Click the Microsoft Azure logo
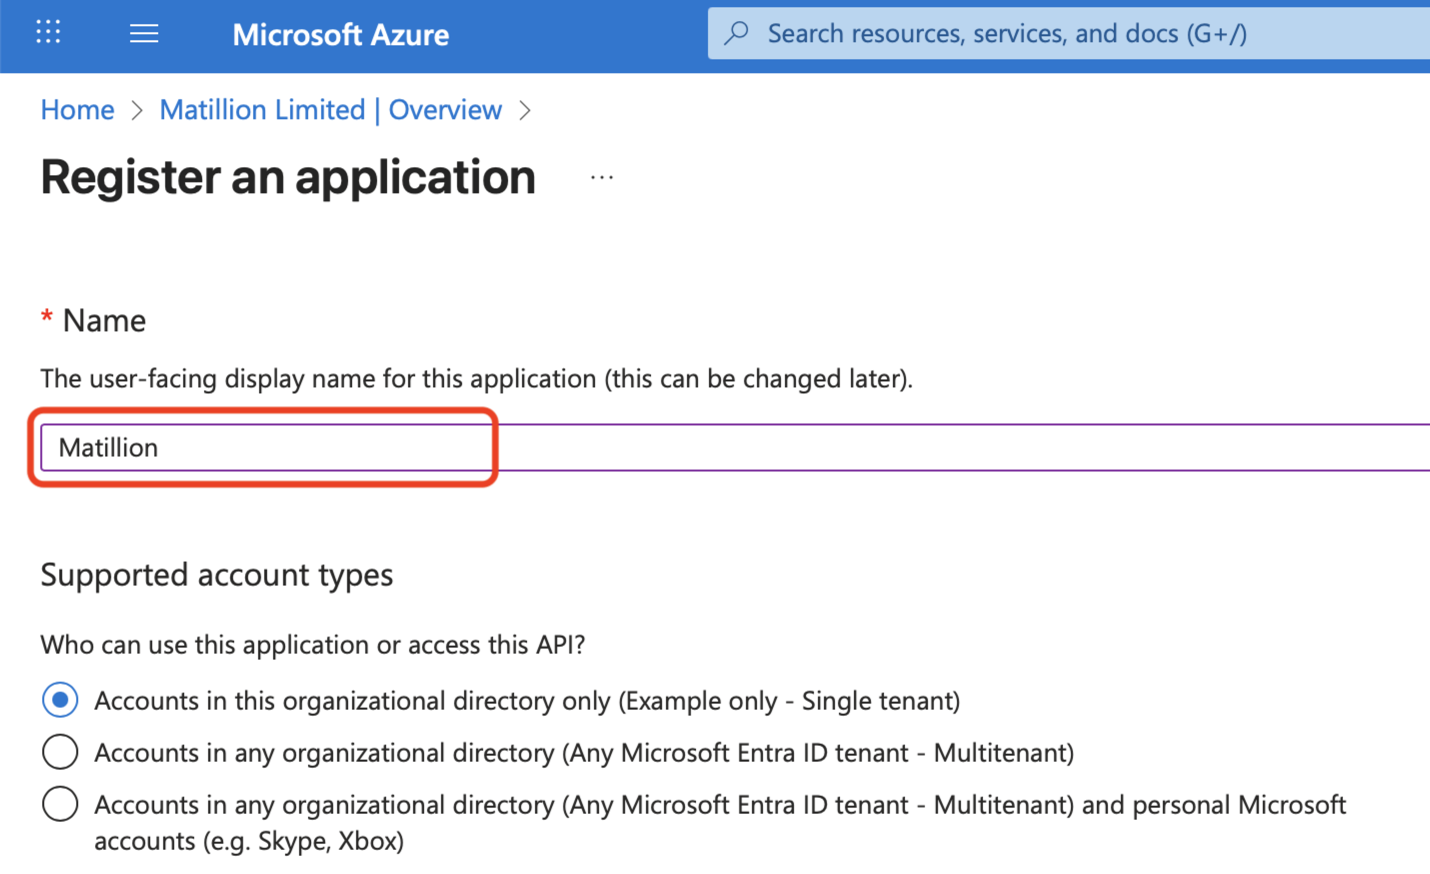Image resolution: width=1430 pixels, height=874 pixels. [x=340, y=35]
